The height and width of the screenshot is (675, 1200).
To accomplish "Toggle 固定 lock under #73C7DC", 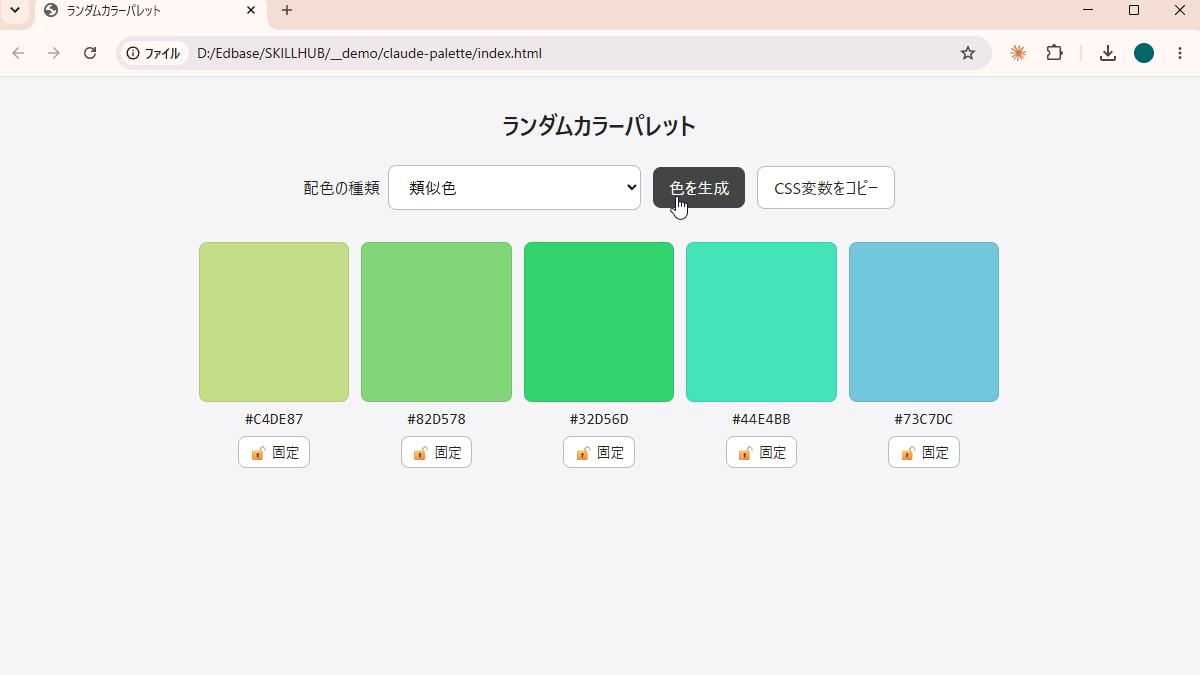I will click(x=924, y=452).
